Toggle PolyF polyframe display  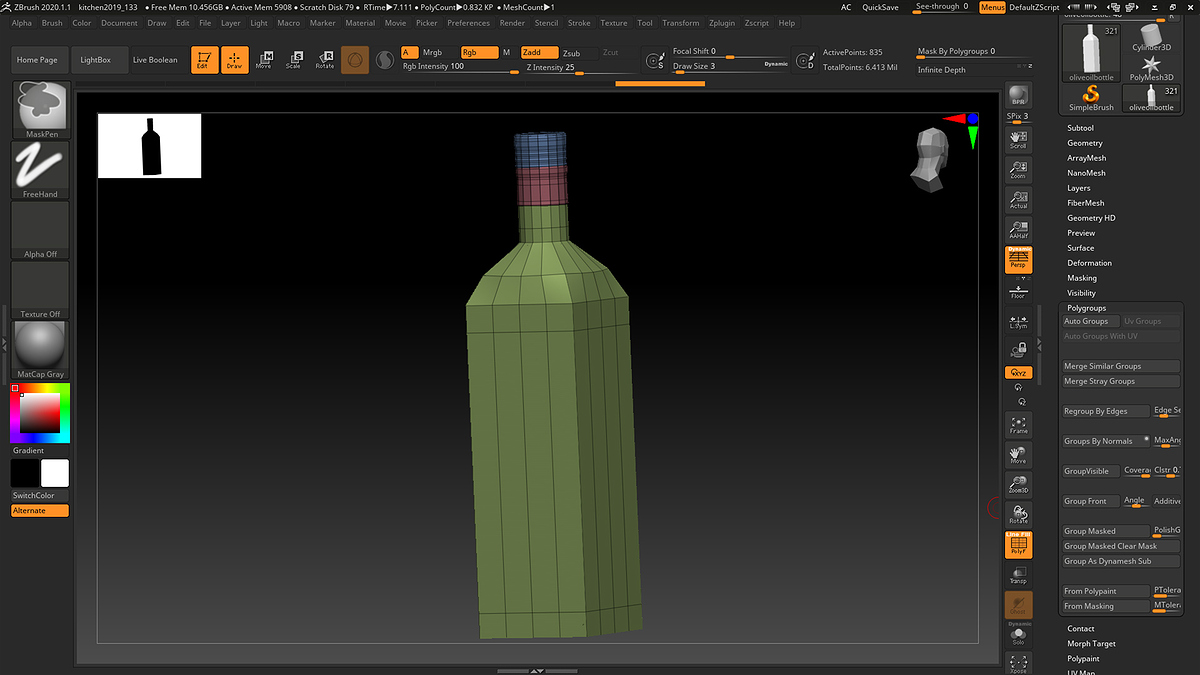click(x=1018, y=545)
